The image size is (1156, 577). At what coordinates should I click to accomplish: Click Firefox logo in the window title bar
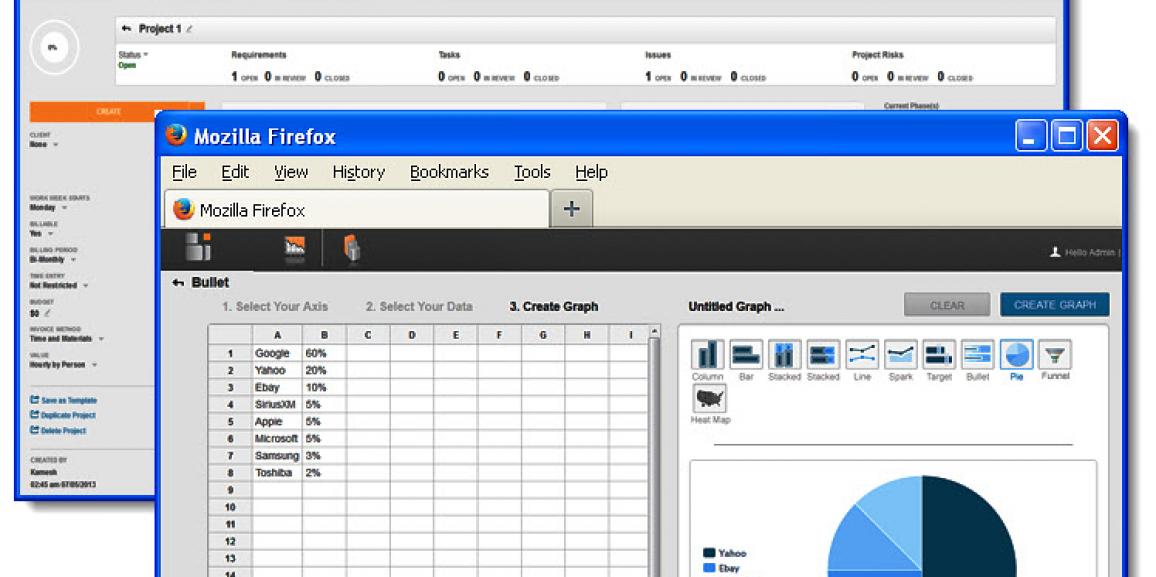pyautogui.click(x=176, y=135)
